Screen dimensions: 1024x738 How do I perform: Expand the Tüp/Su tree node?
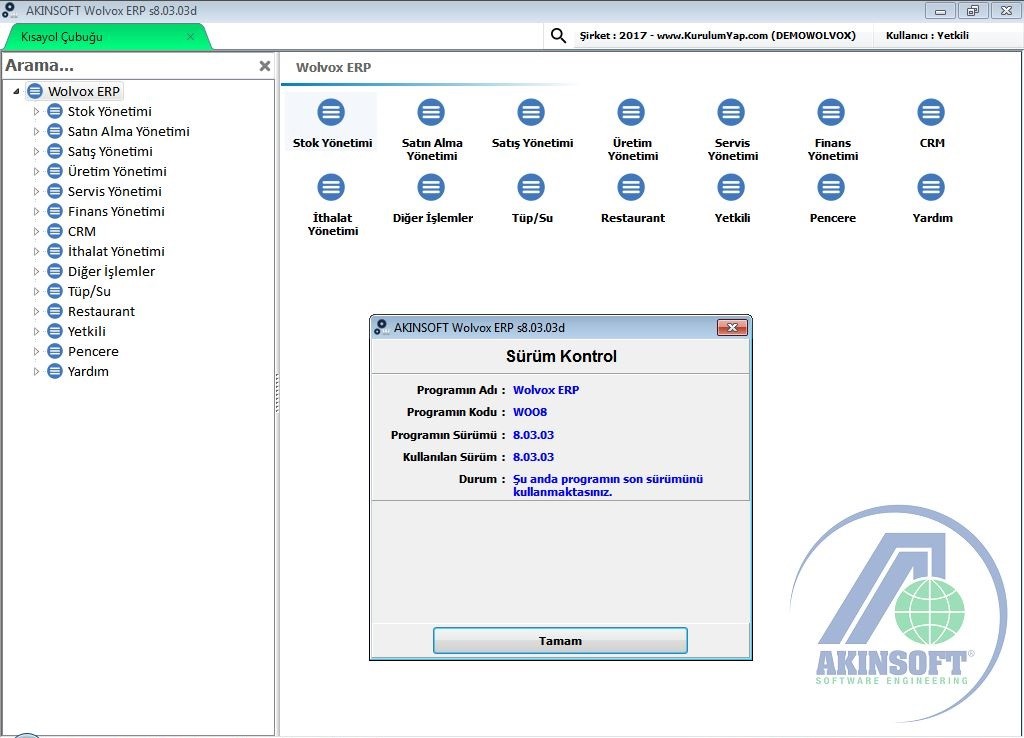coord(37,291)
